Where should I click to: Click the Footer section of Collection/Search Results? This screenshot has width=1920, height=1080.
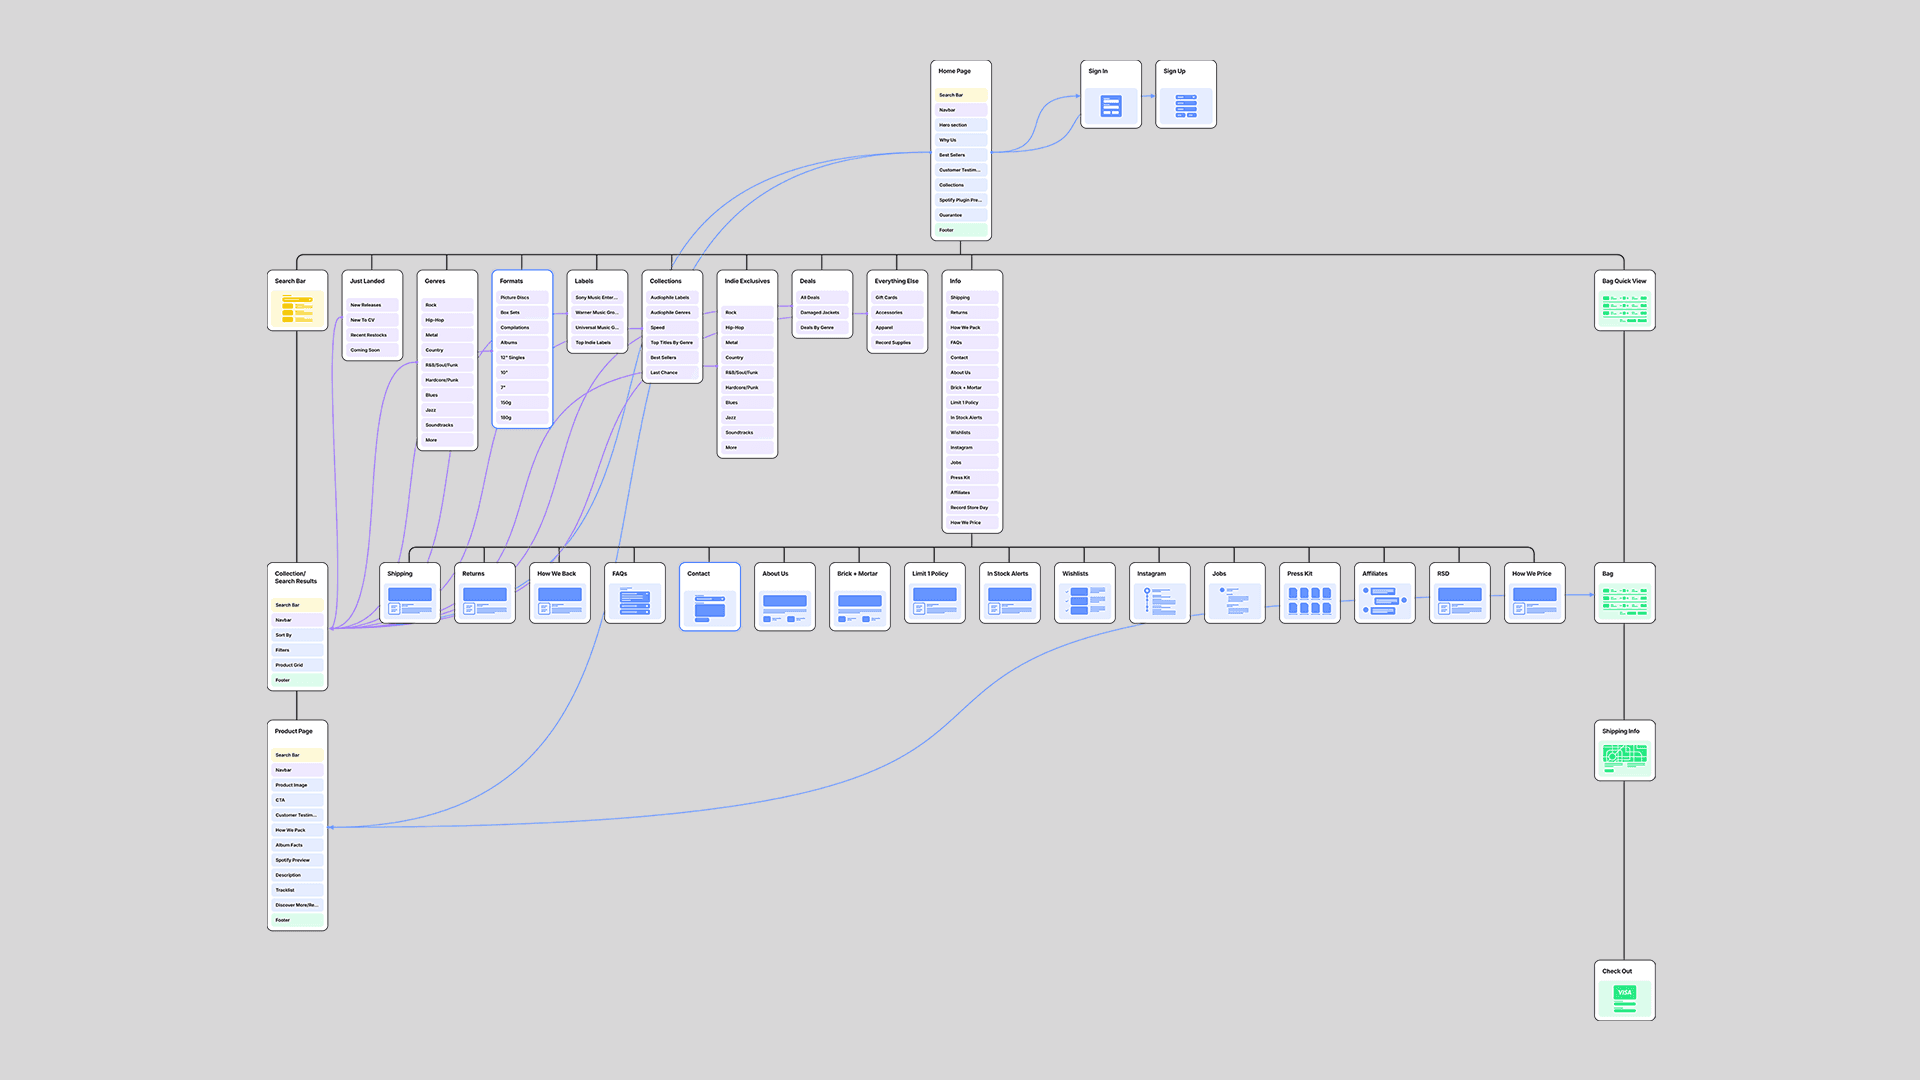[x=296, y=680]
